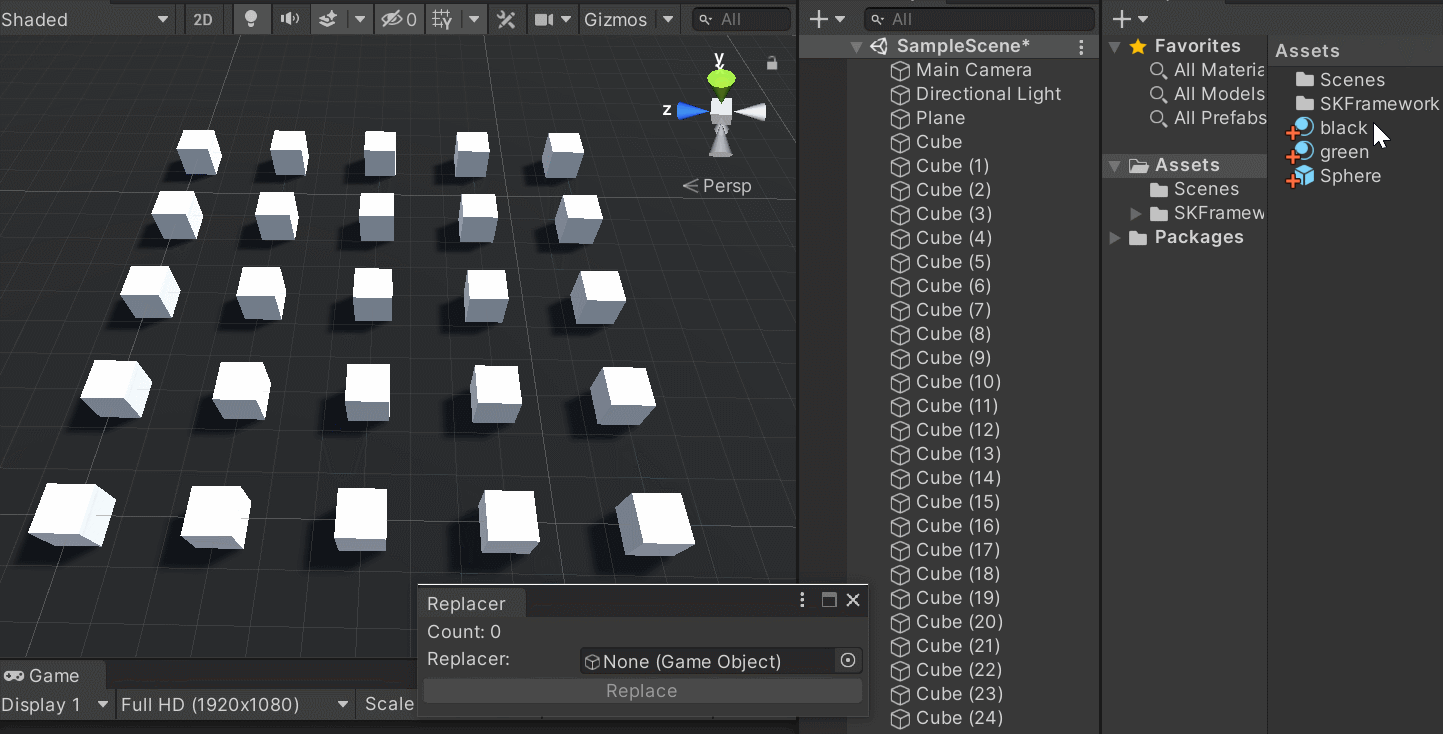Open the effects visibility icon in Scene toolbar
The image size is (1443, 734).
point(326,19)
